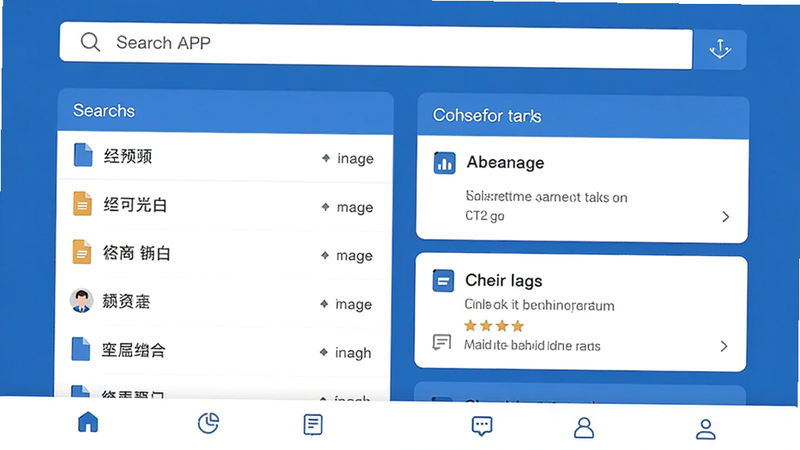Click the comment icon in Cheir lags card
This screenshot has width=800, height=450.
pos(441,342)
